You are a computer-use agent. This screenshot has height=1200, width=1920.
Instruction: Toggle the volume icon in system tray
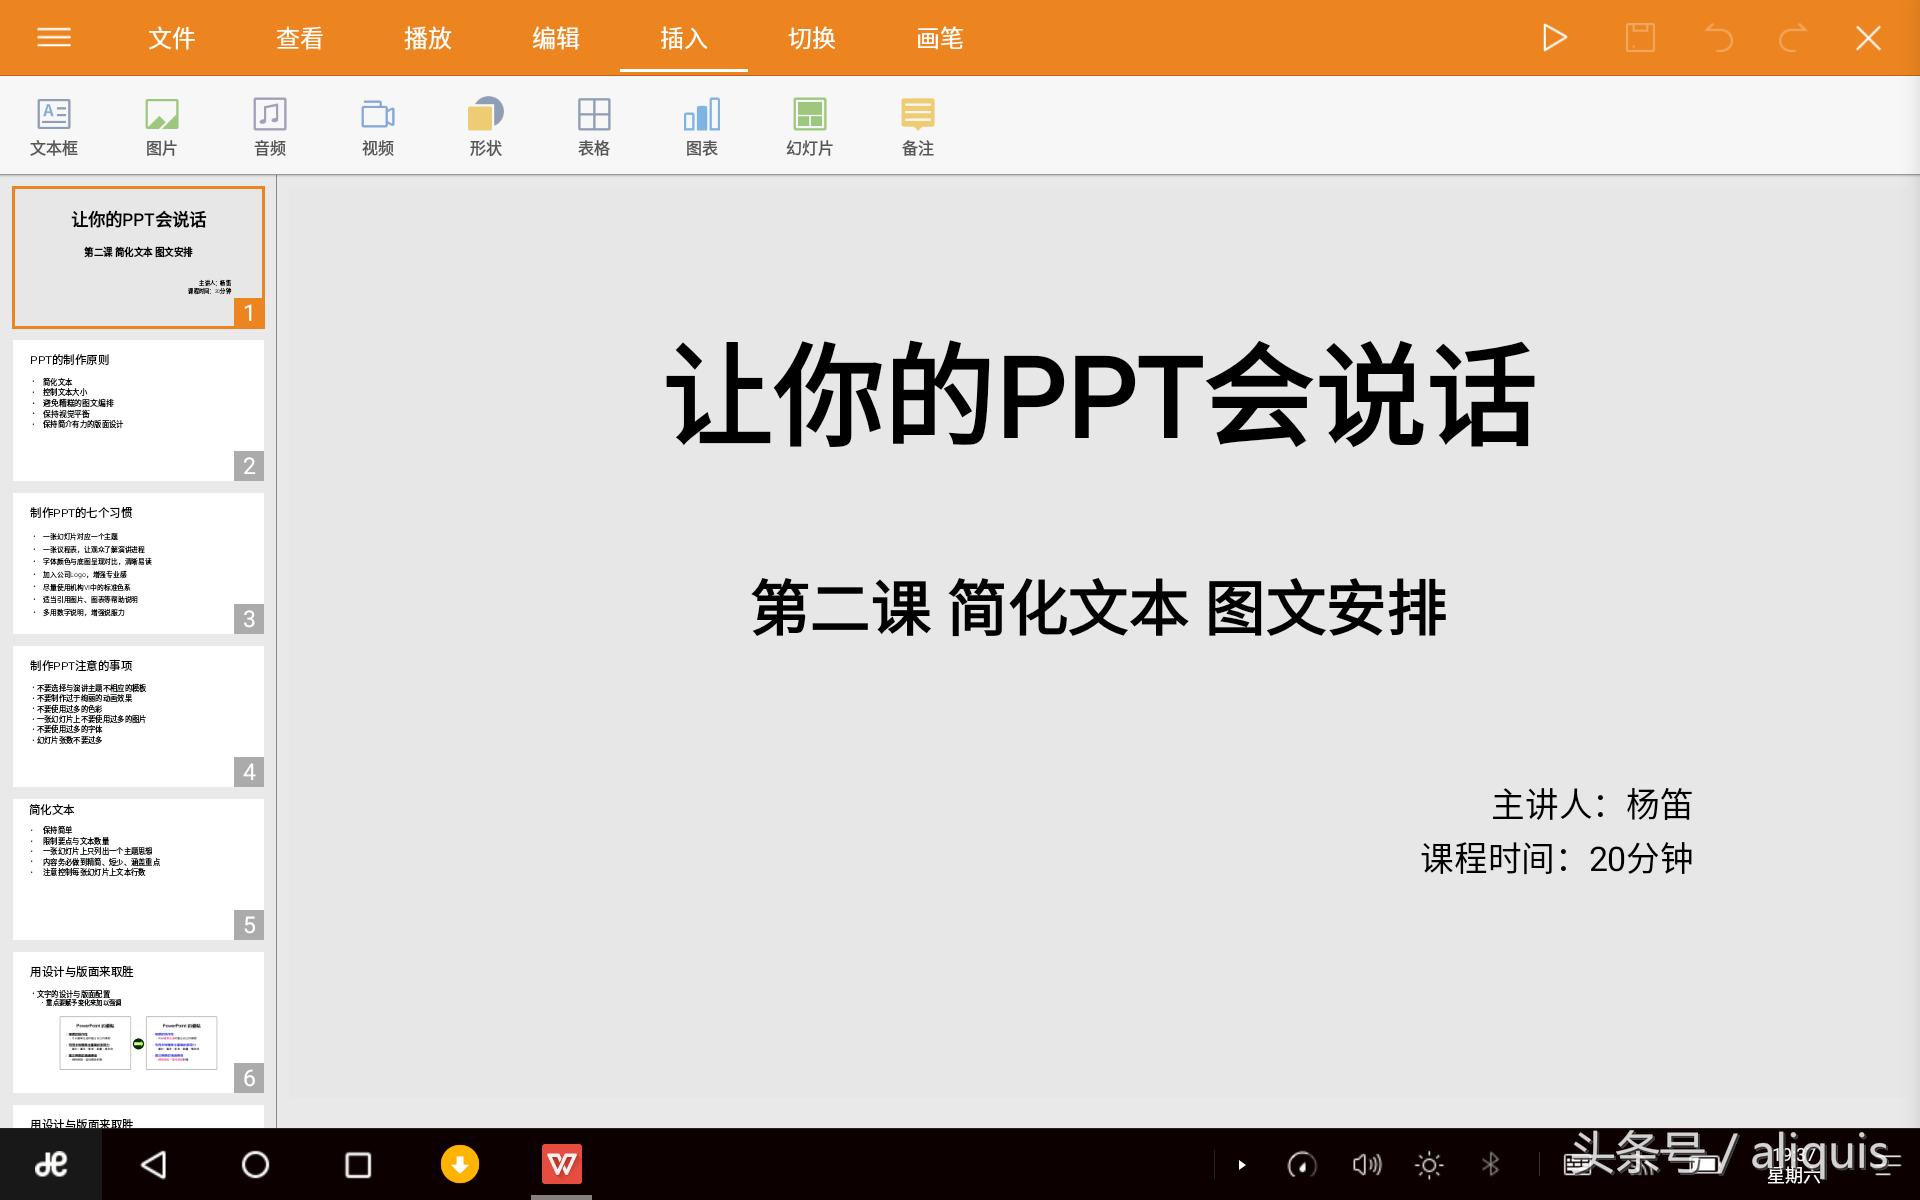click(1366, 1164)
